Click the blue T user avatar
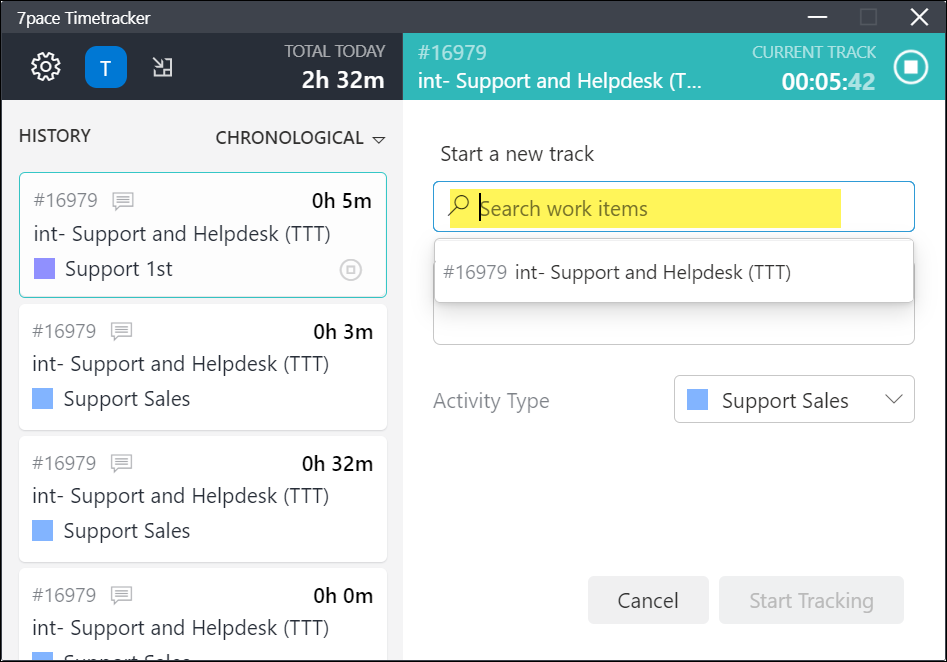Screen dimensions: 947x662 click(x=106, y=67)
